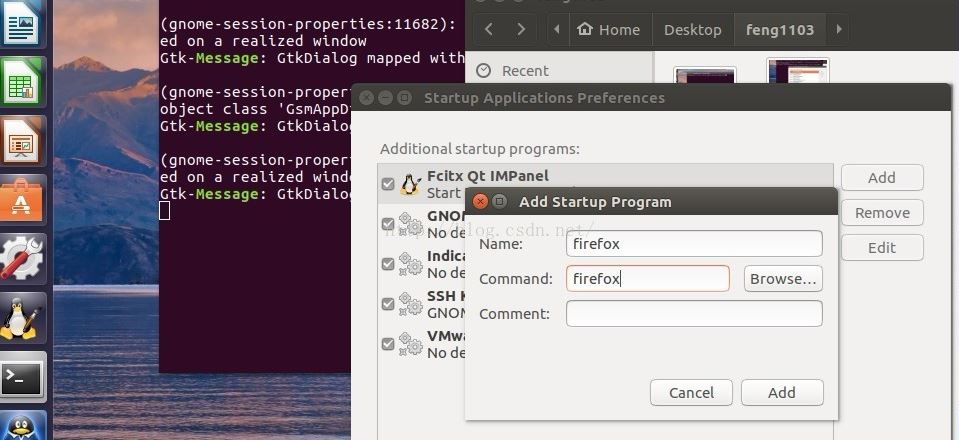
Task: Launch LibreOffice Calc from the dock
Action: tap(23, 81)
